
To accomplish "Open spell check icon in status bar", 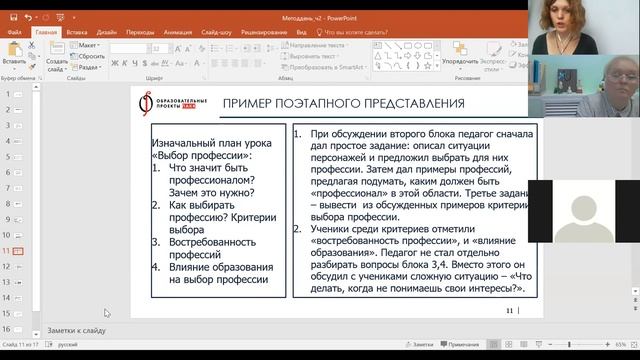I will click(x=49, y=344).
